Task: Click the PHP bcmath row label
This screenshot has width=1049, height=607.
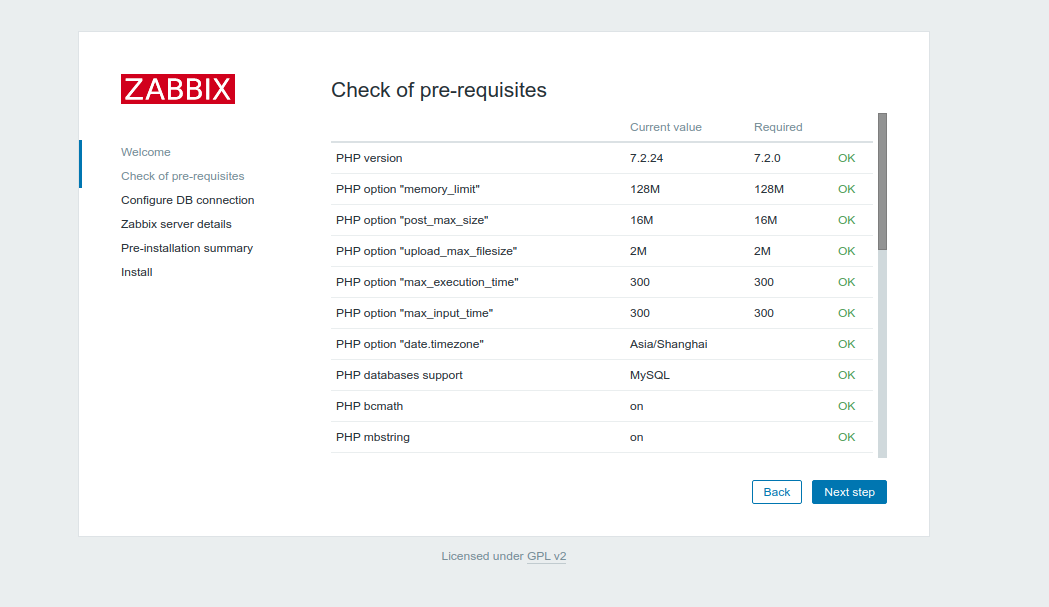Action: tap(369, 406)
